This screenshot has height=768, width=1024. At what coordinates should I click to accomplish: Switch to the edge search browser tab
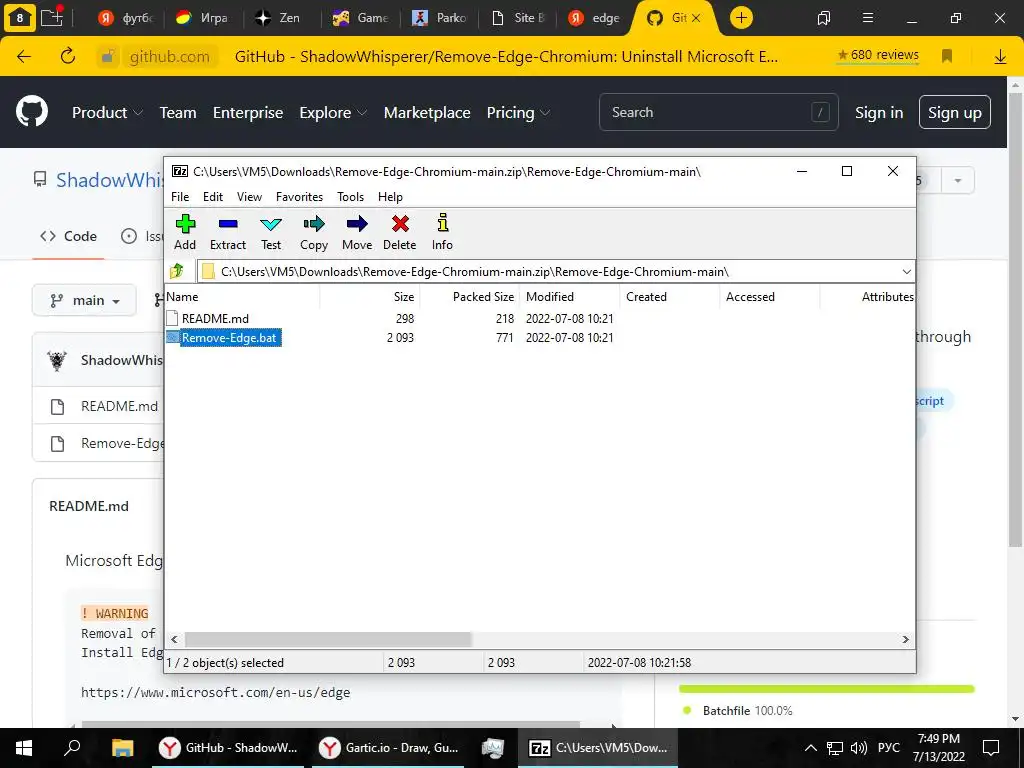coord(594,18)
